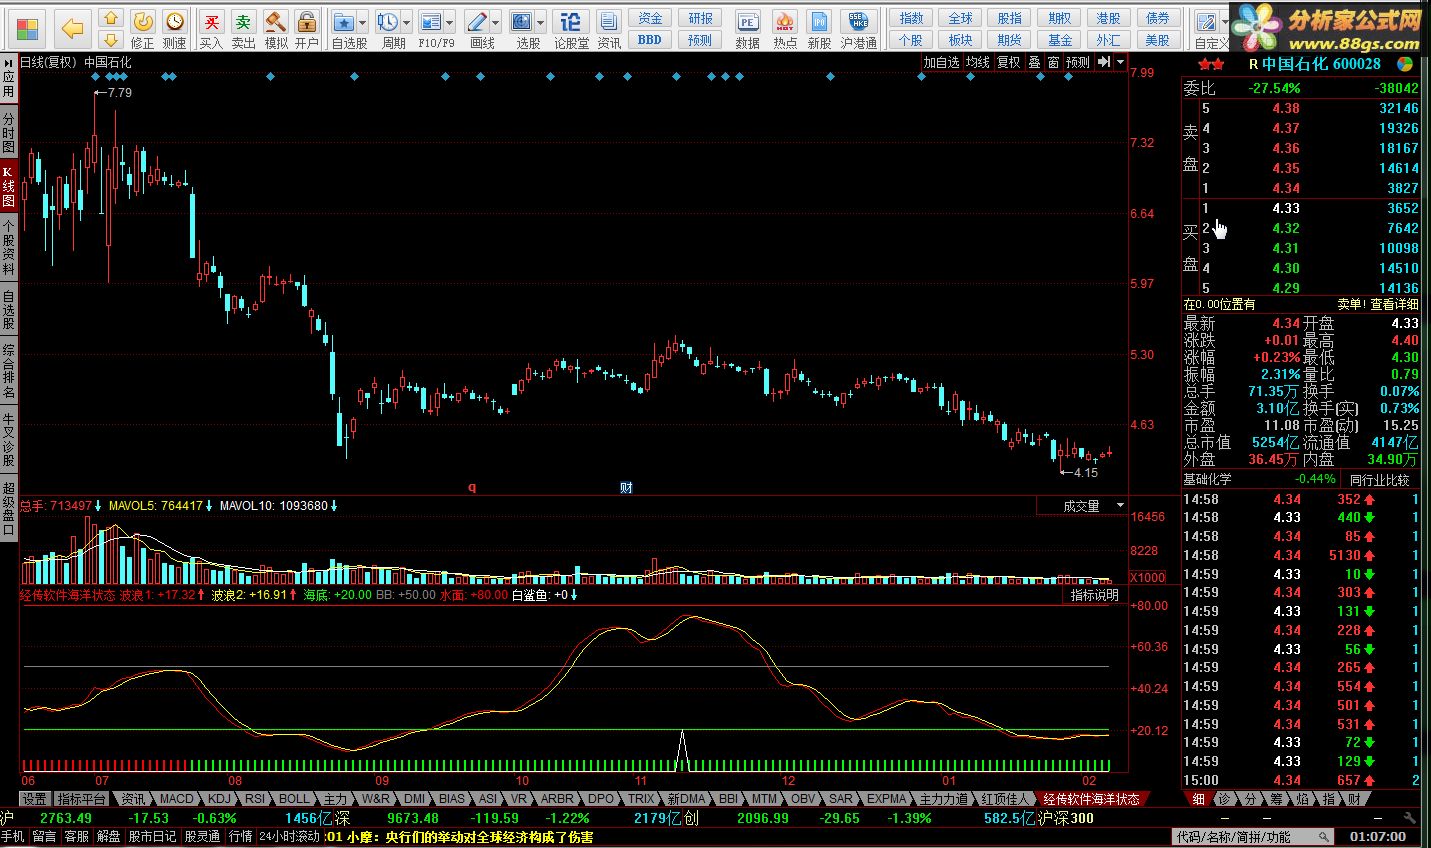Click the four-color main menu icon

(28, 28)
